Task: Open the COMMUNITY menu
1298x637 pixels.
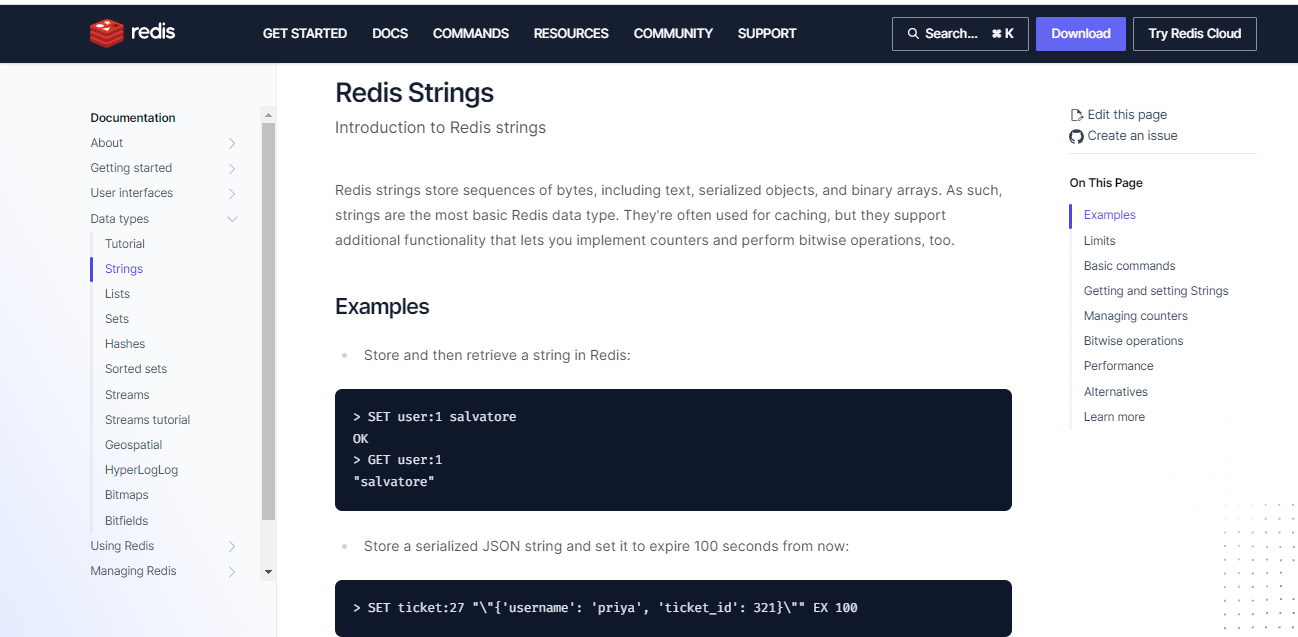Action: [673, 34]
